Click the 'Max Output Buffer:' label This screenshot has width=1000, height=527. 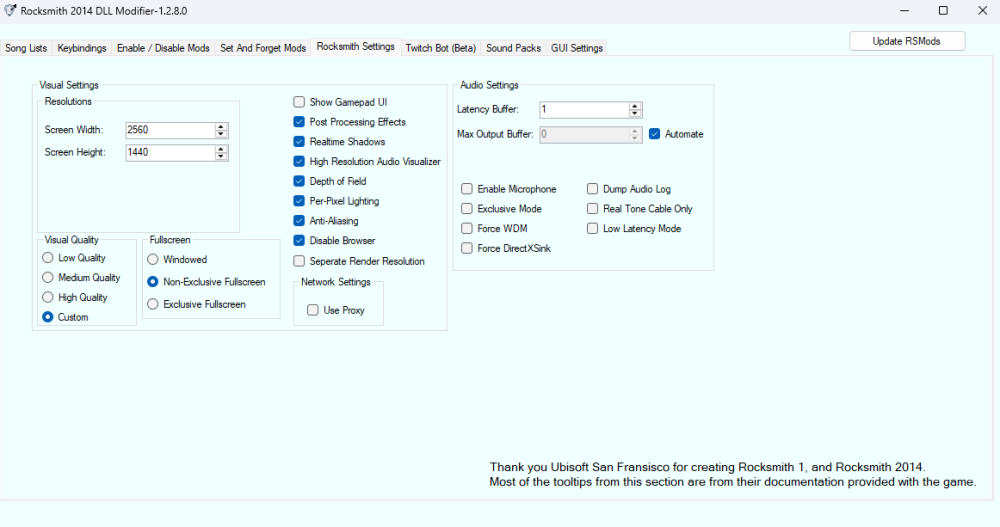click(x=495, y=134)
